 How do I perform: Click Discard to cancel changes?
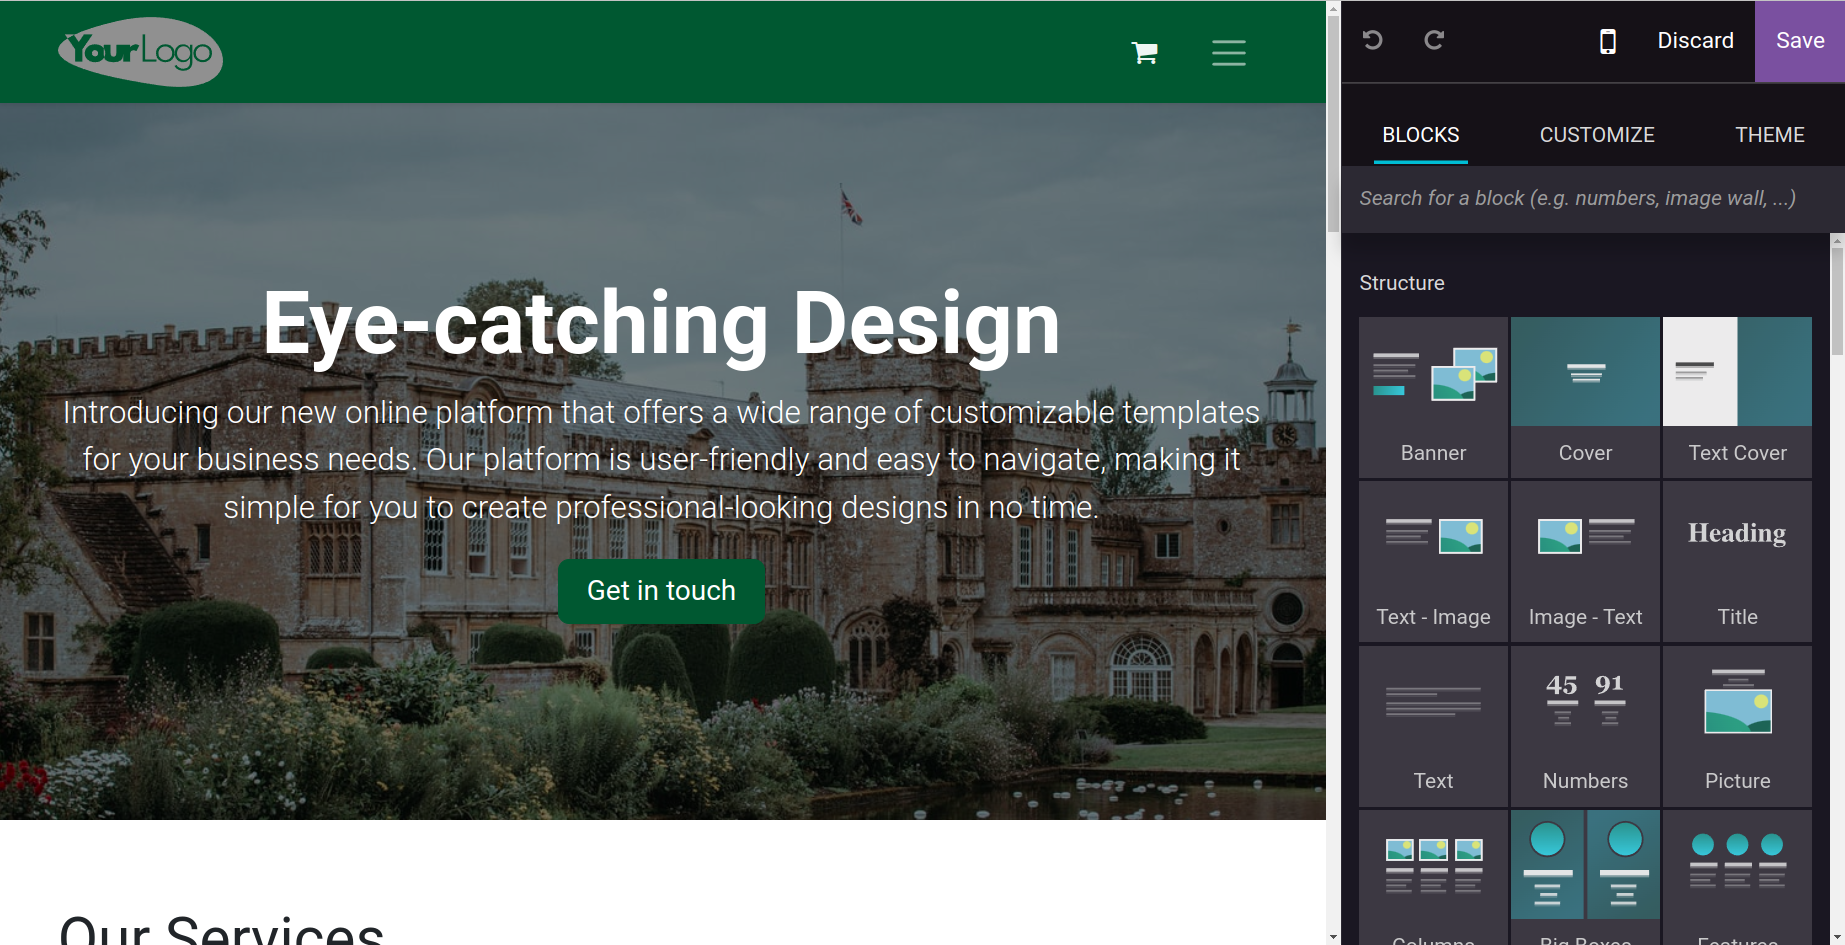pyautogui.click(x=1695, y=41)
